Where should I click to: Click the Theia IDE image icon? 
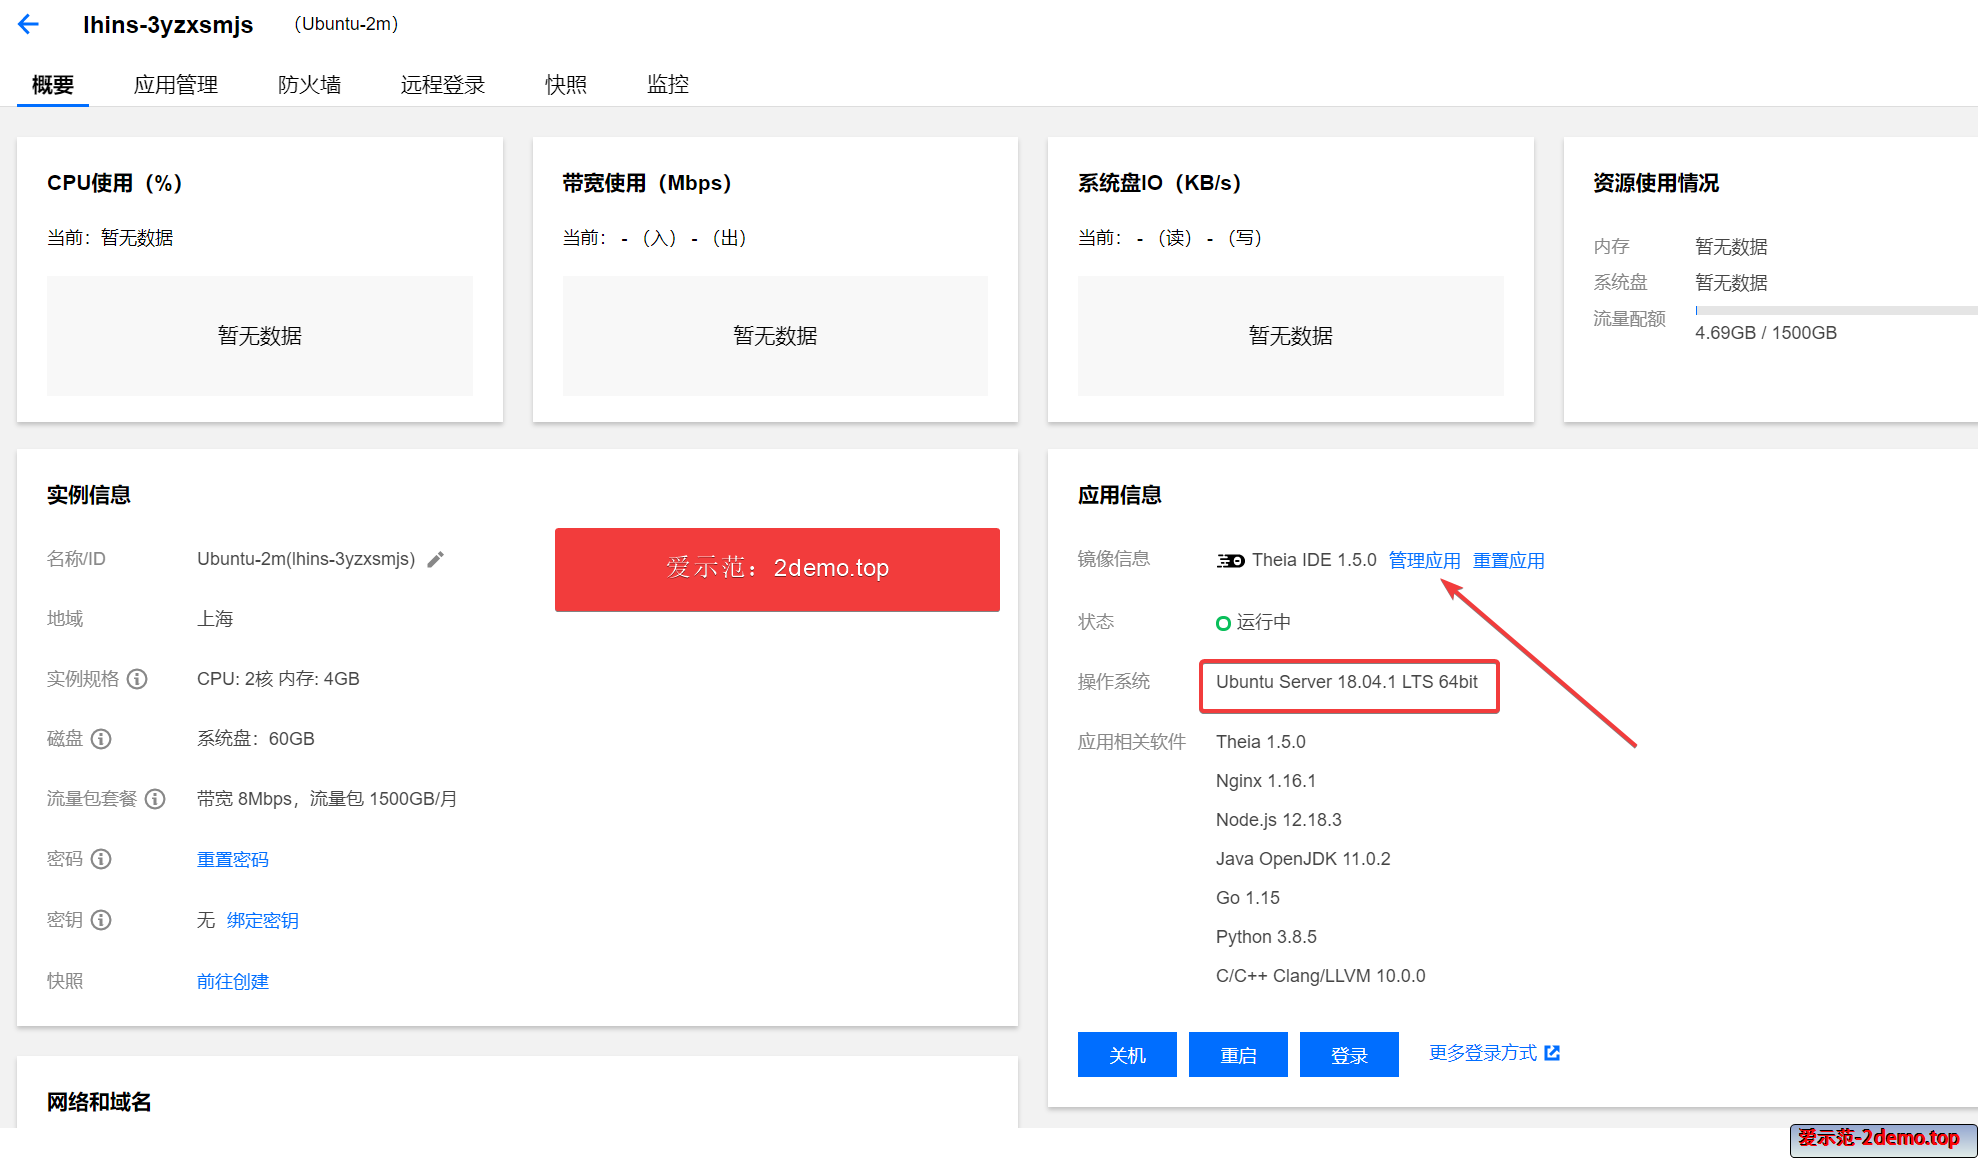coord(1230,561)
